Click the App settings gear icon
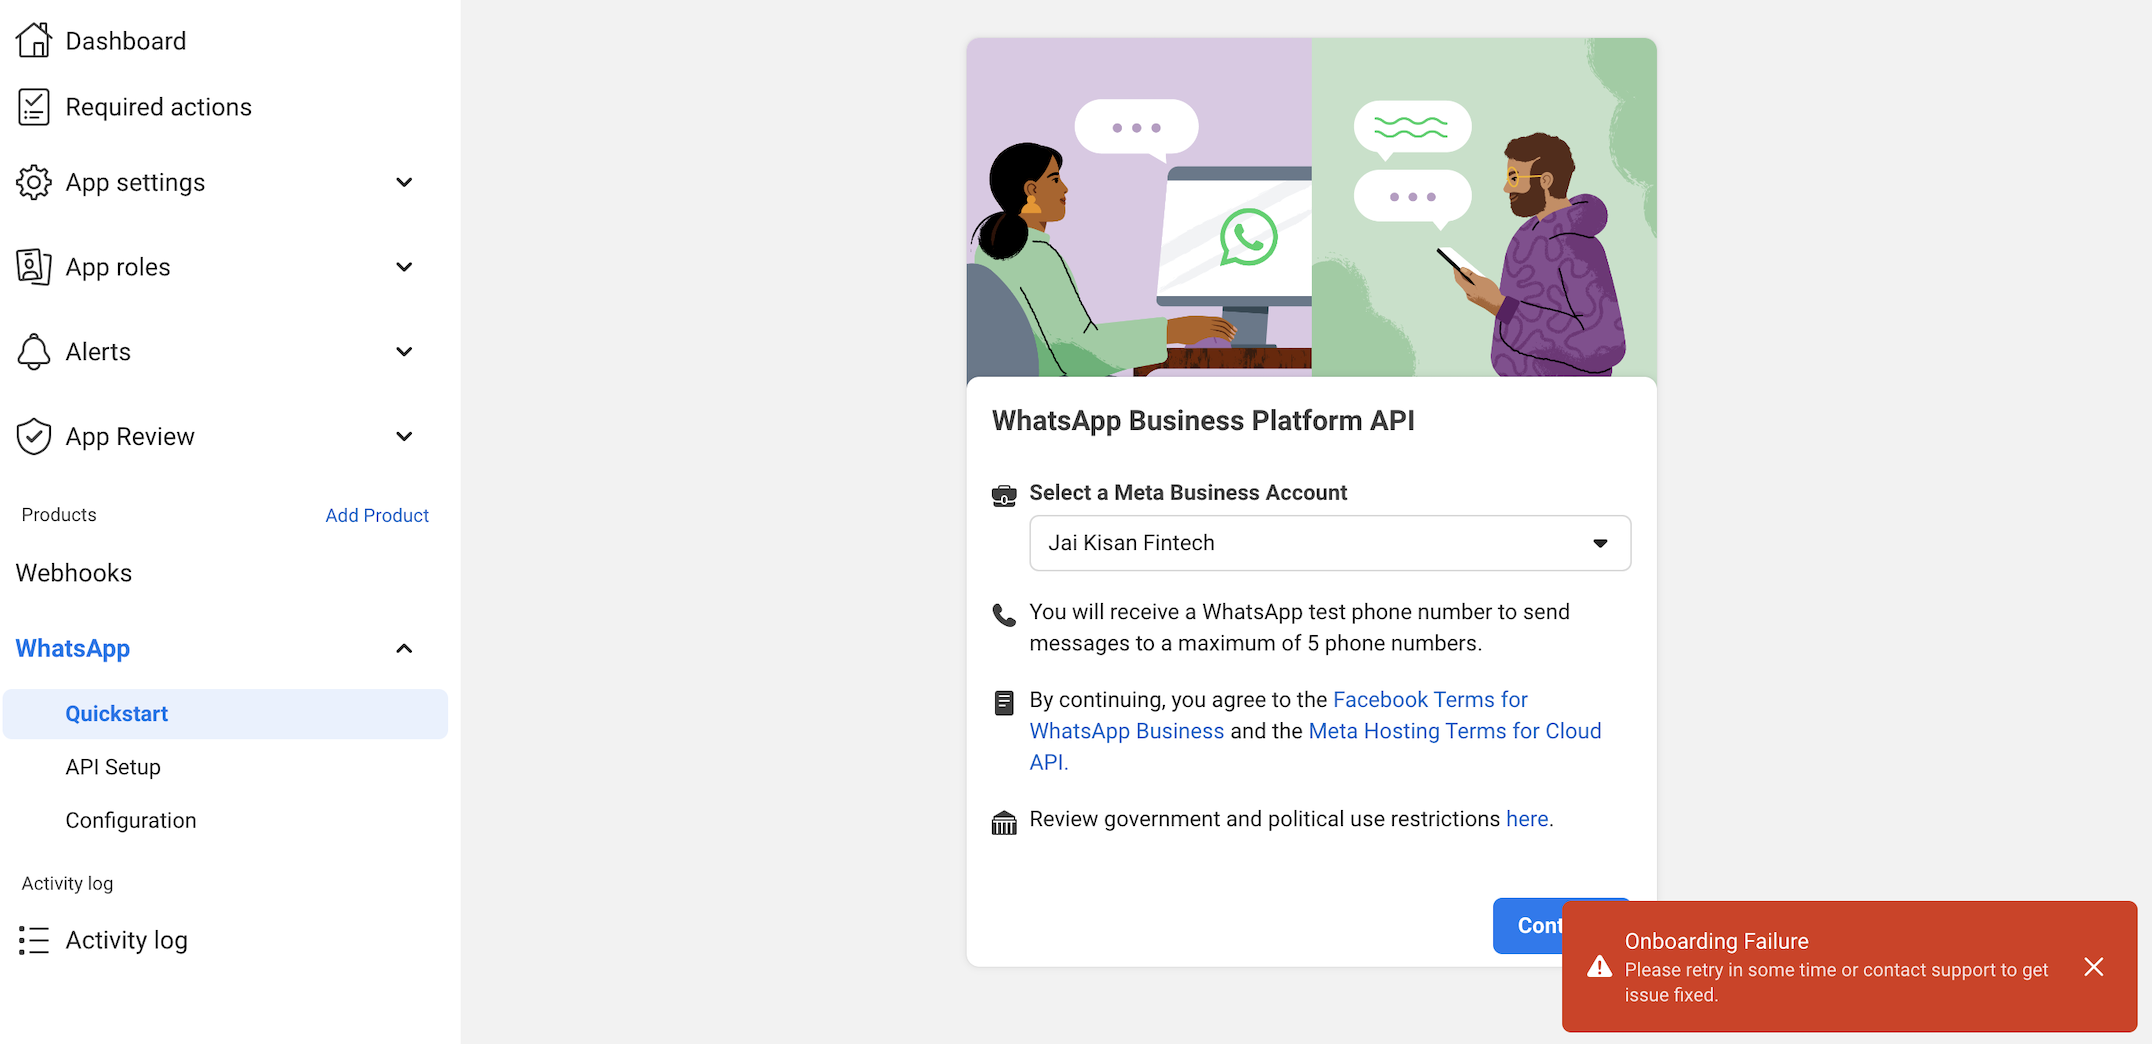The image size is (2152, 1044). tap(34, 182)
